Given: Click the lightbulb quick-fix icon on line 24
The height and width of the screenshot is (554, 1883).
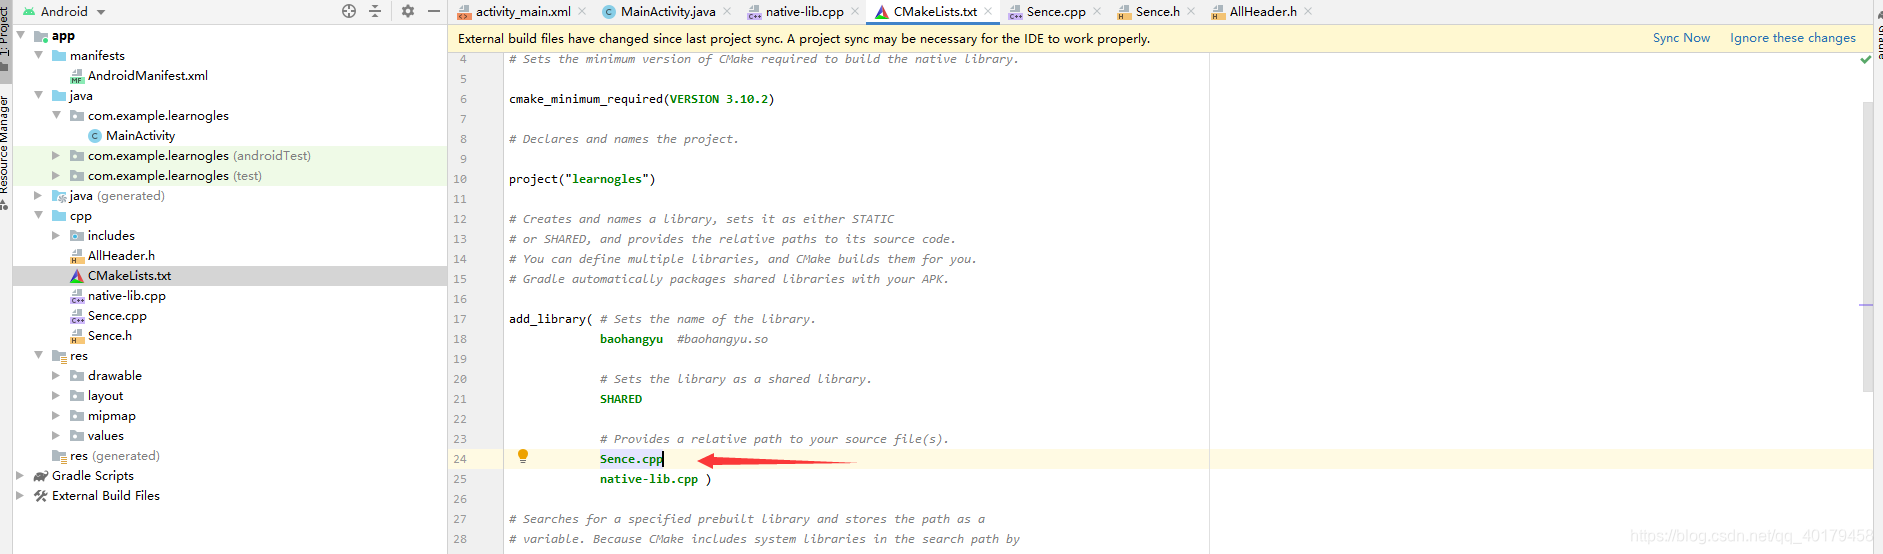Looking at the screenshot, I should pyautogui.click(x=522, y=456).
